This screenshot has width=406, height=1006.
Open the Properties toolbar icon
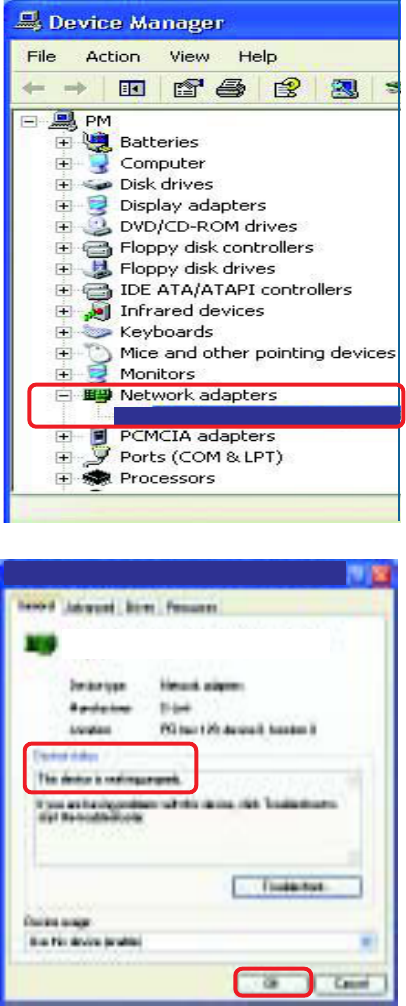tap(189, 89)
